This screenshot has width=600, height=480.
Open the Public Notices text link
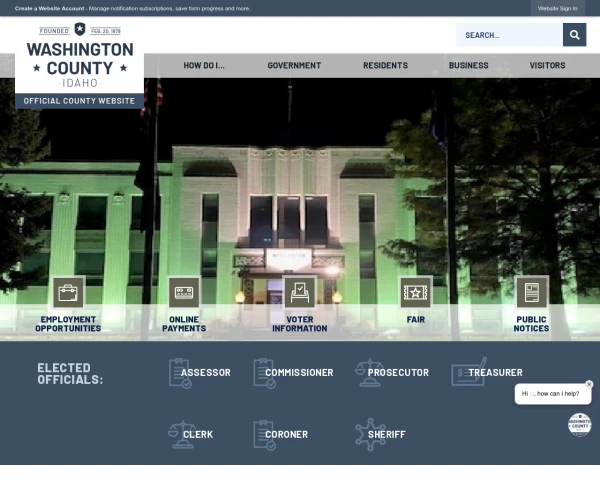532,324
